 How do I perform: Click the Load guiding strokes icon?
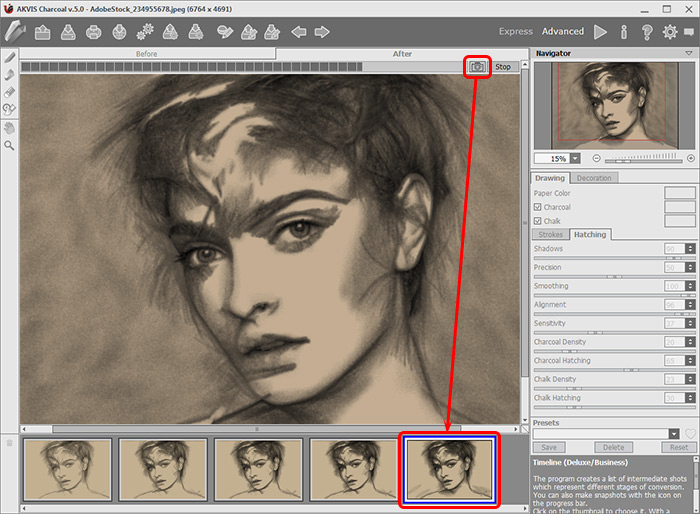pos(249,32)
